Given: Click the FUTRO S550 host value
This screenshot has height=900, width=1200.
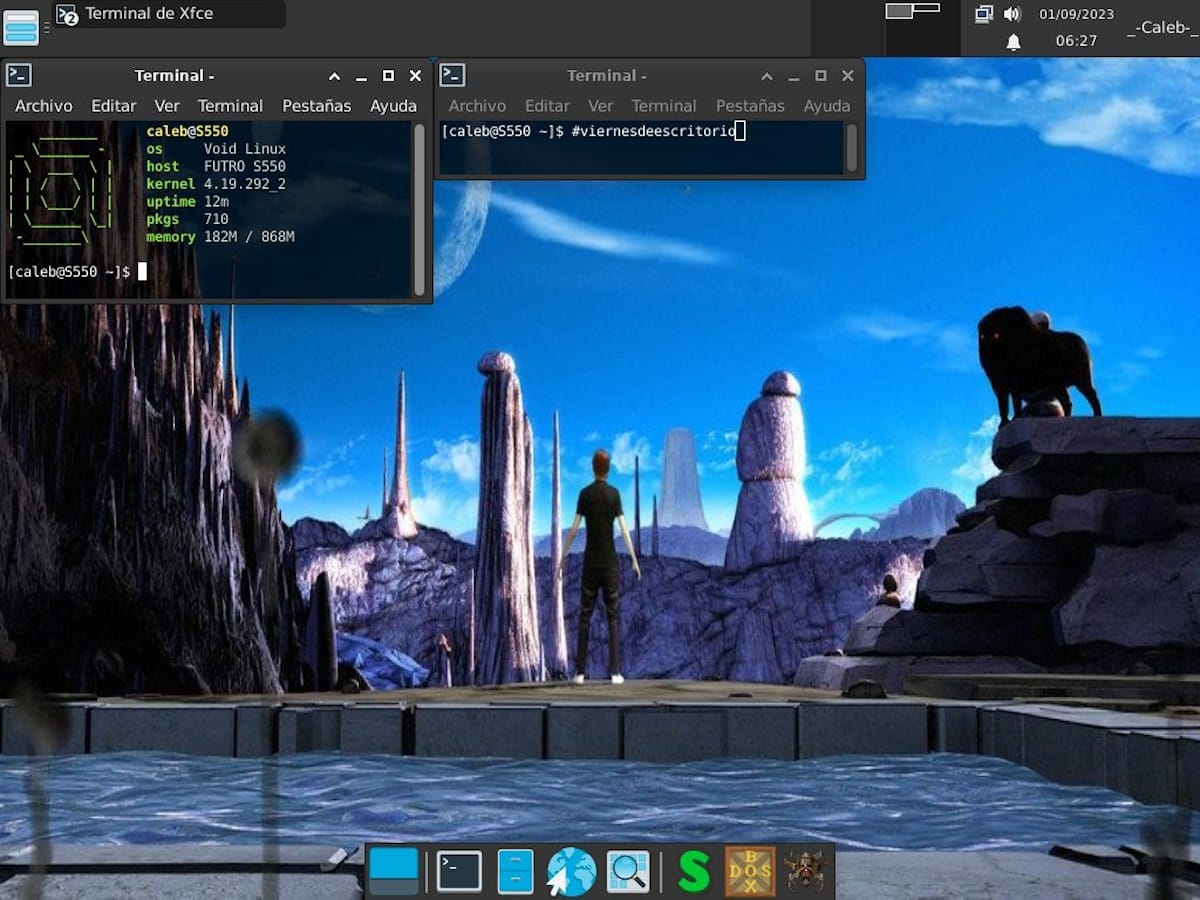Looking at the screenshot, I should (245, 167).
